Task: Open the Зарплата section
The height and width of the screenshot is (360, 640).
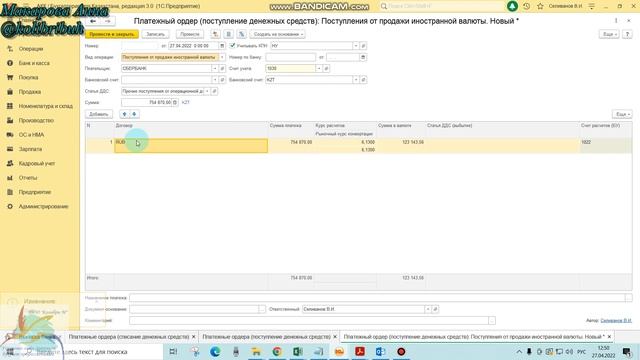Action: tap(30, 149)
